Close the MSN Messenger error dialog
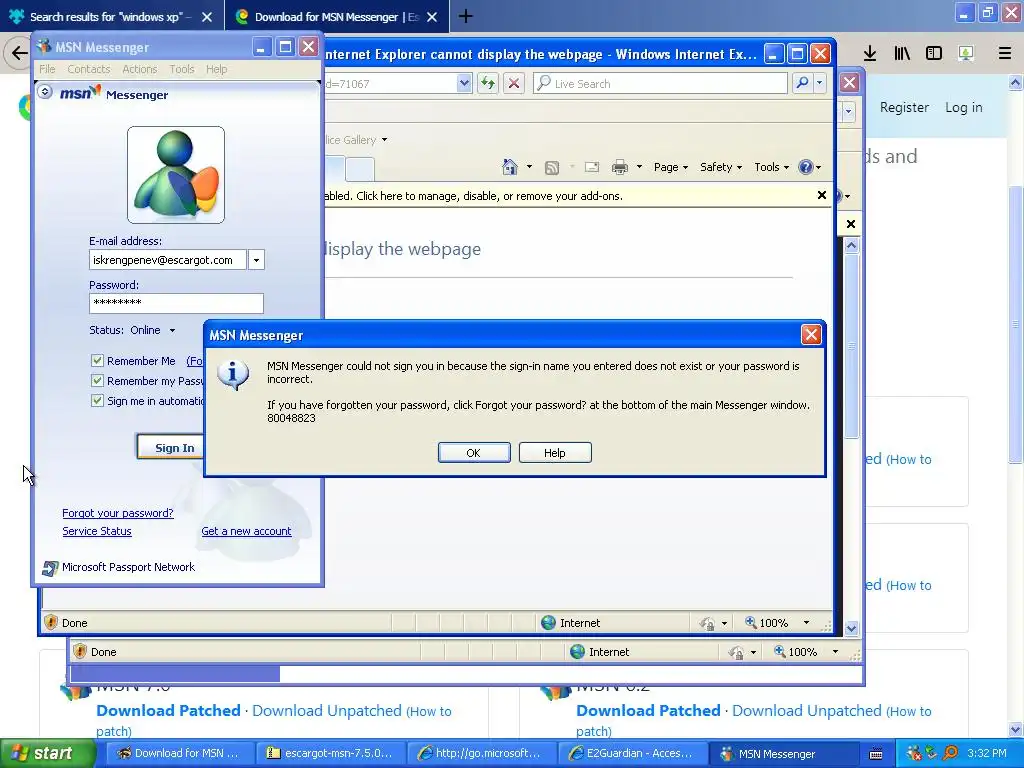This screenshot has width=1024, height=768. [x=811, y=335]
